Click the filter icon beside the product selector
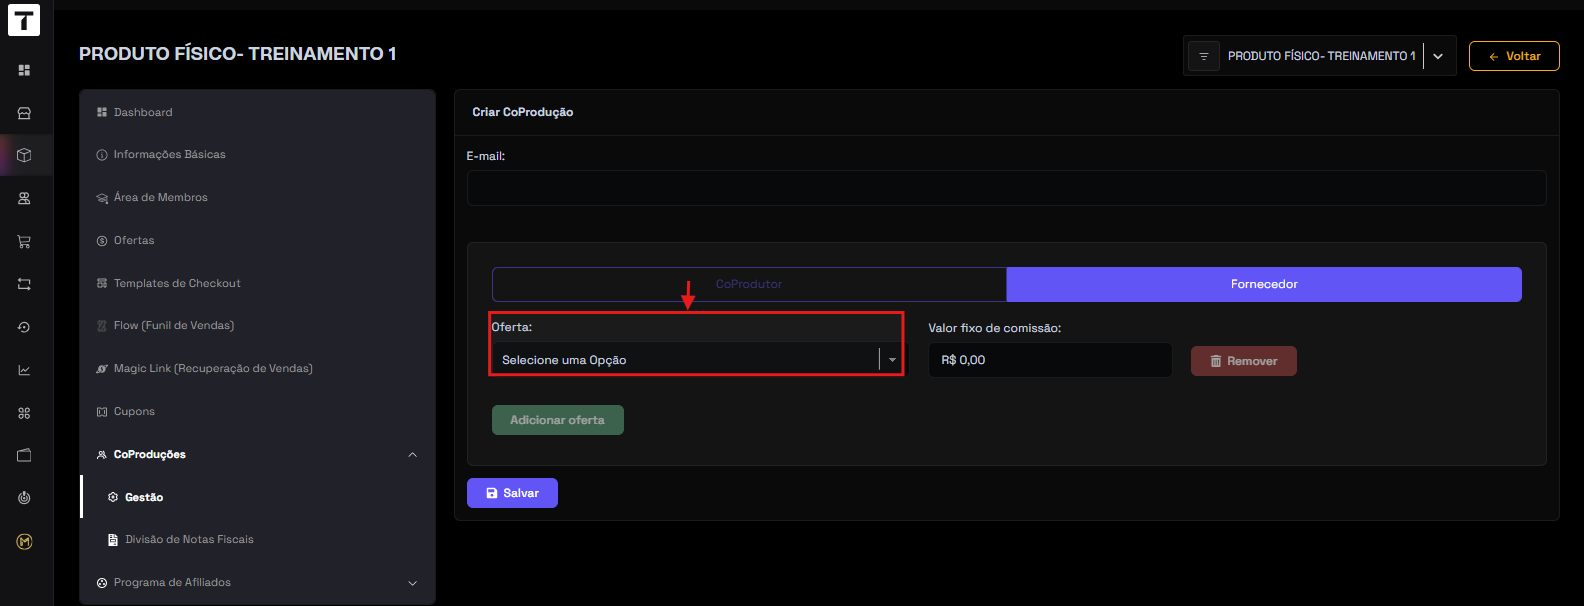 point(1203,56)
